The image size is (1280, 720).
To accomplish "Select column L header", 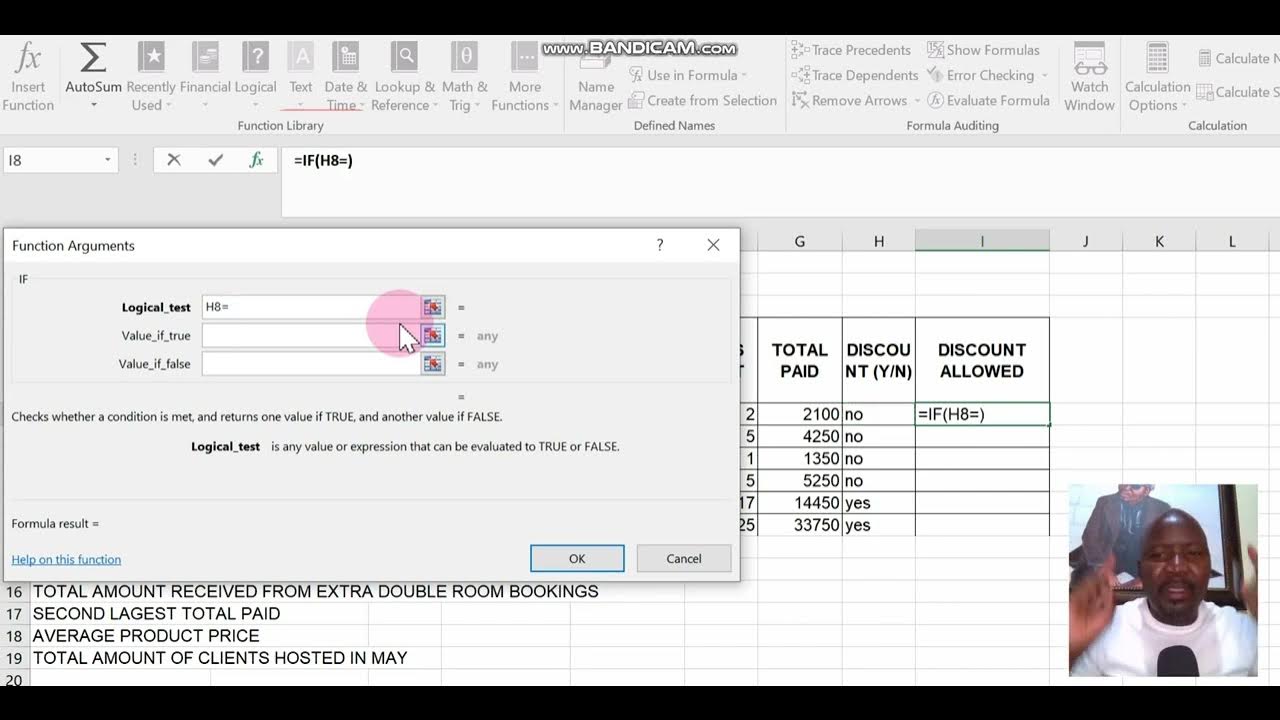I will click(x=1232, y=241).
